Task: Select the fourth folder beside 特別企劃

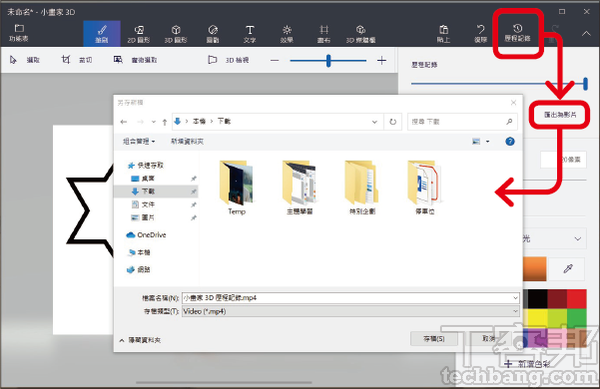Action: 425,187
